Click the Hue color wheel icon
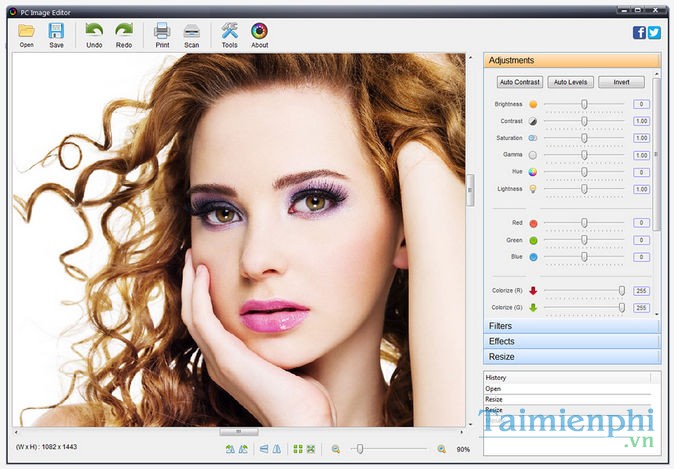Viewport: 674px width, 469px height. [x=533, y=172]
